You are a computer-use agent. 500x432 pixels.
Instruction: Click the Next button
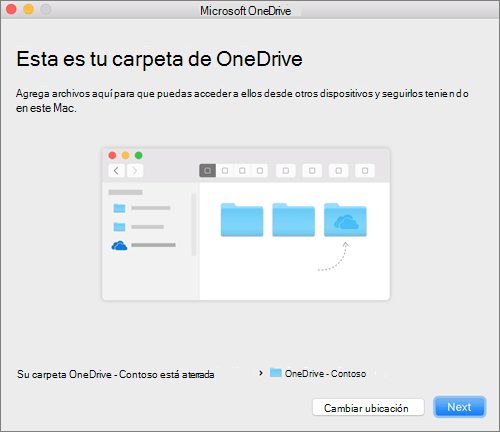460,407
